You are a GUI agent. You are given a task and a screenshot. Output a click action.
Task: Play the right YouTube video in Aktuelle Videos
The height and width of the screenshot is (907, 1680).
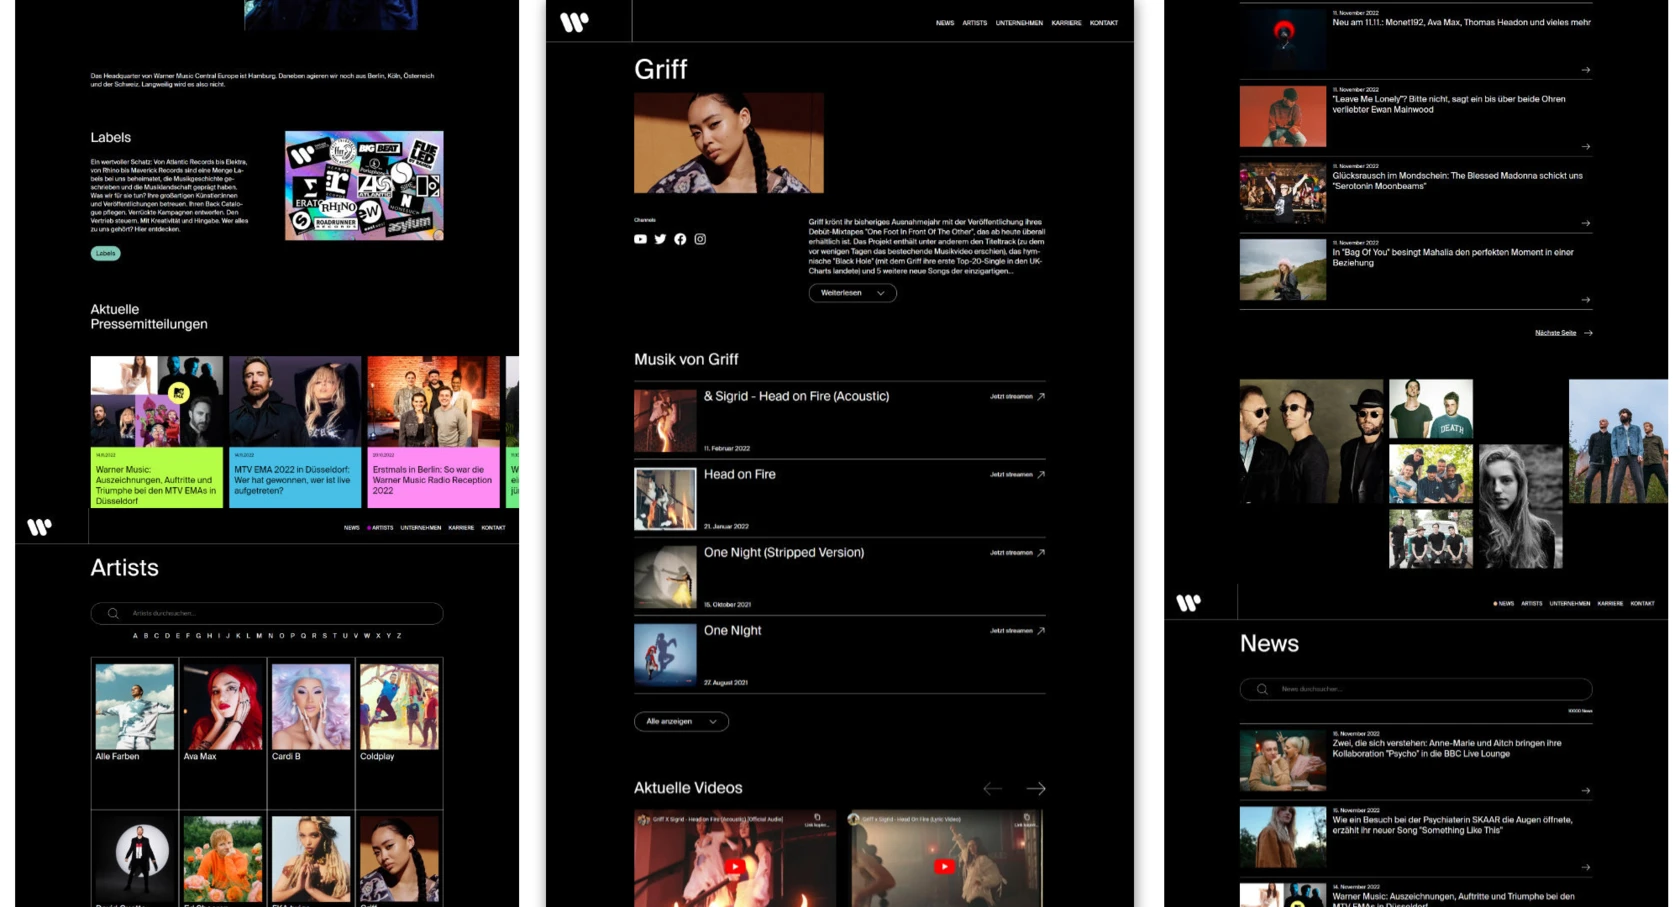[x=944, y=866]
